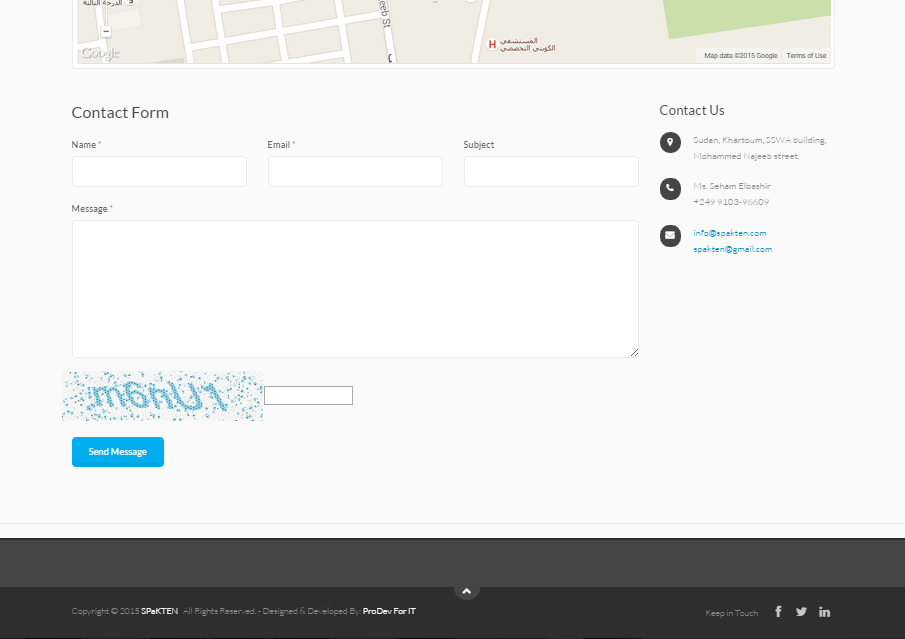Open the Twitter link in footer
The width and height of the screenshot is (905, 639).
pos(801,612)
